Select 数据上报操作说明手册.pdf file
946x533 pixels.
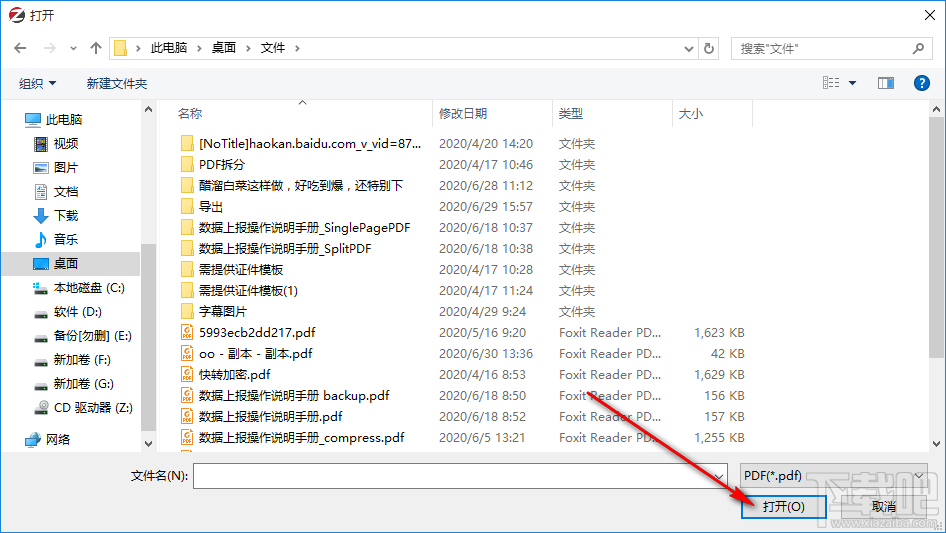pos(270,417)
